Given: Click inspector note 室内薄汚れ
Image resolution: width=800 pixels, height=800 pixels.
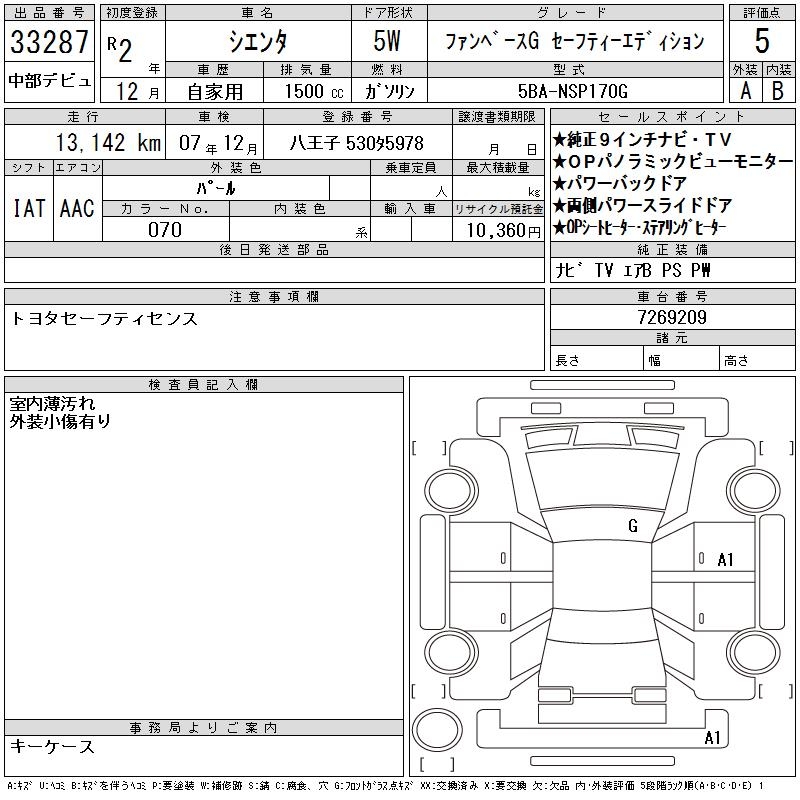Looking at the screenshot, I should [53, 404].
